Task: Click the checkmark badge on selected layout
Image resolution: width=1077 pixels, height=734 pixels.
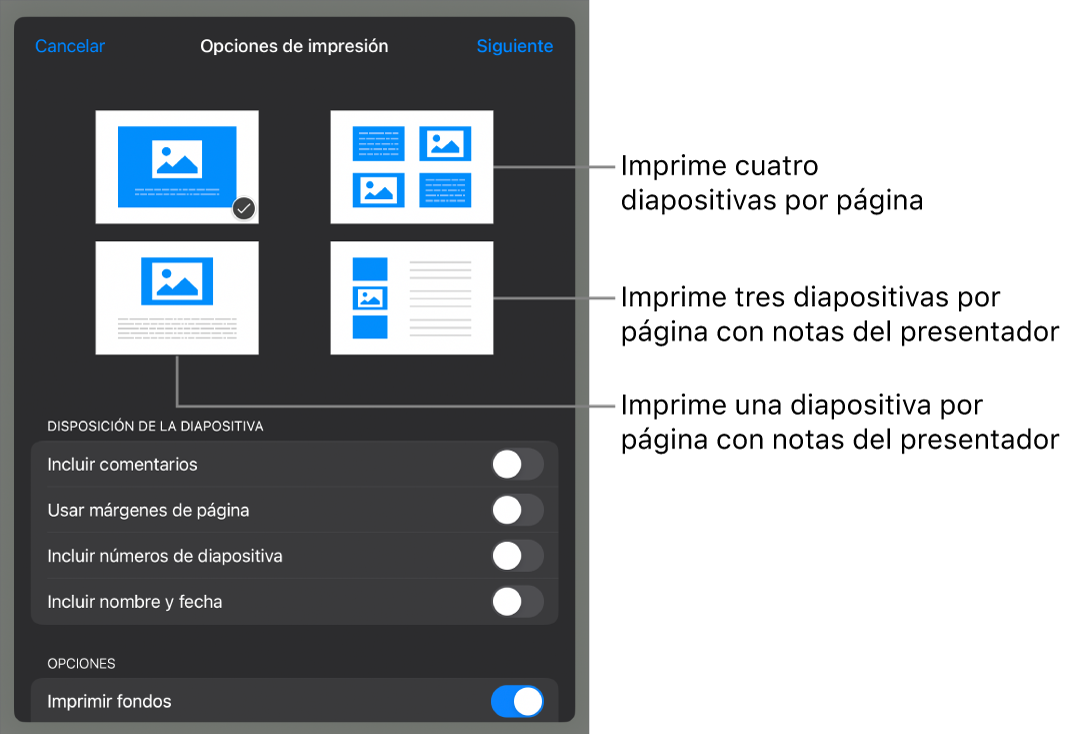Action: (x=244, y=208)
